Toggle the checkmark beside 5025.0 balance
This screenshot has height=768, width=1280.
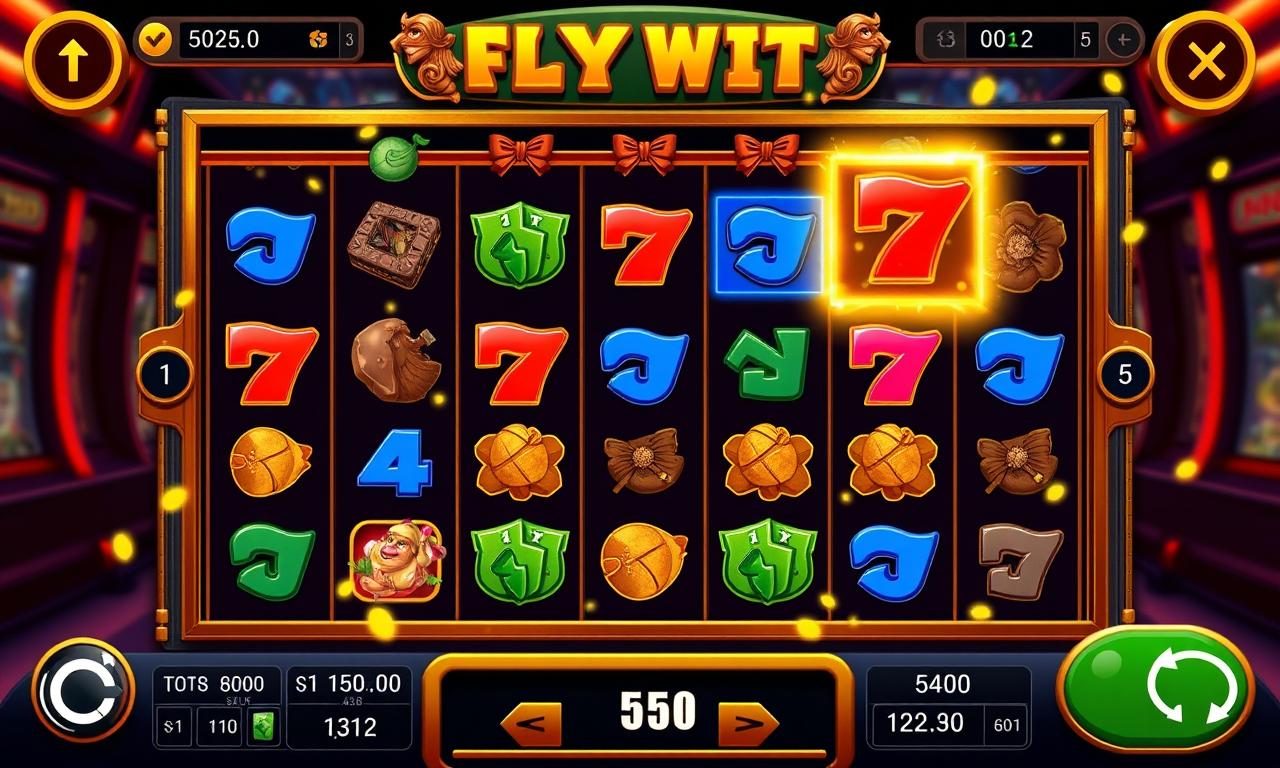tap(156, 40)
